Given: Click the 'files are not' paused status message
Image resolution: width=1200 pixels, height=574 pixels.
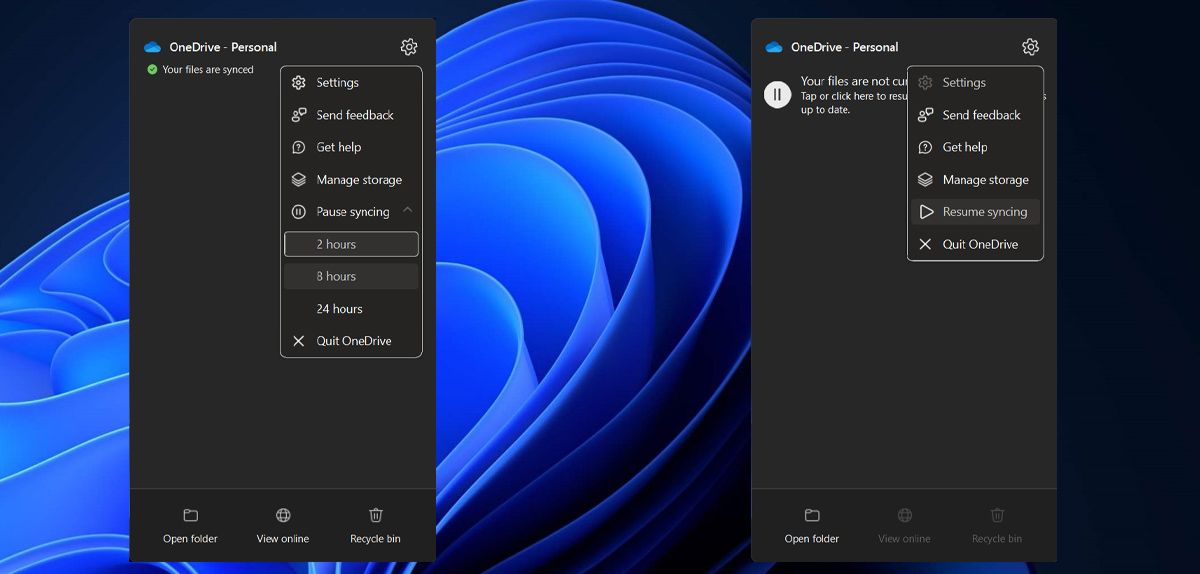Looking at the screenshot, I should [850, 82].
